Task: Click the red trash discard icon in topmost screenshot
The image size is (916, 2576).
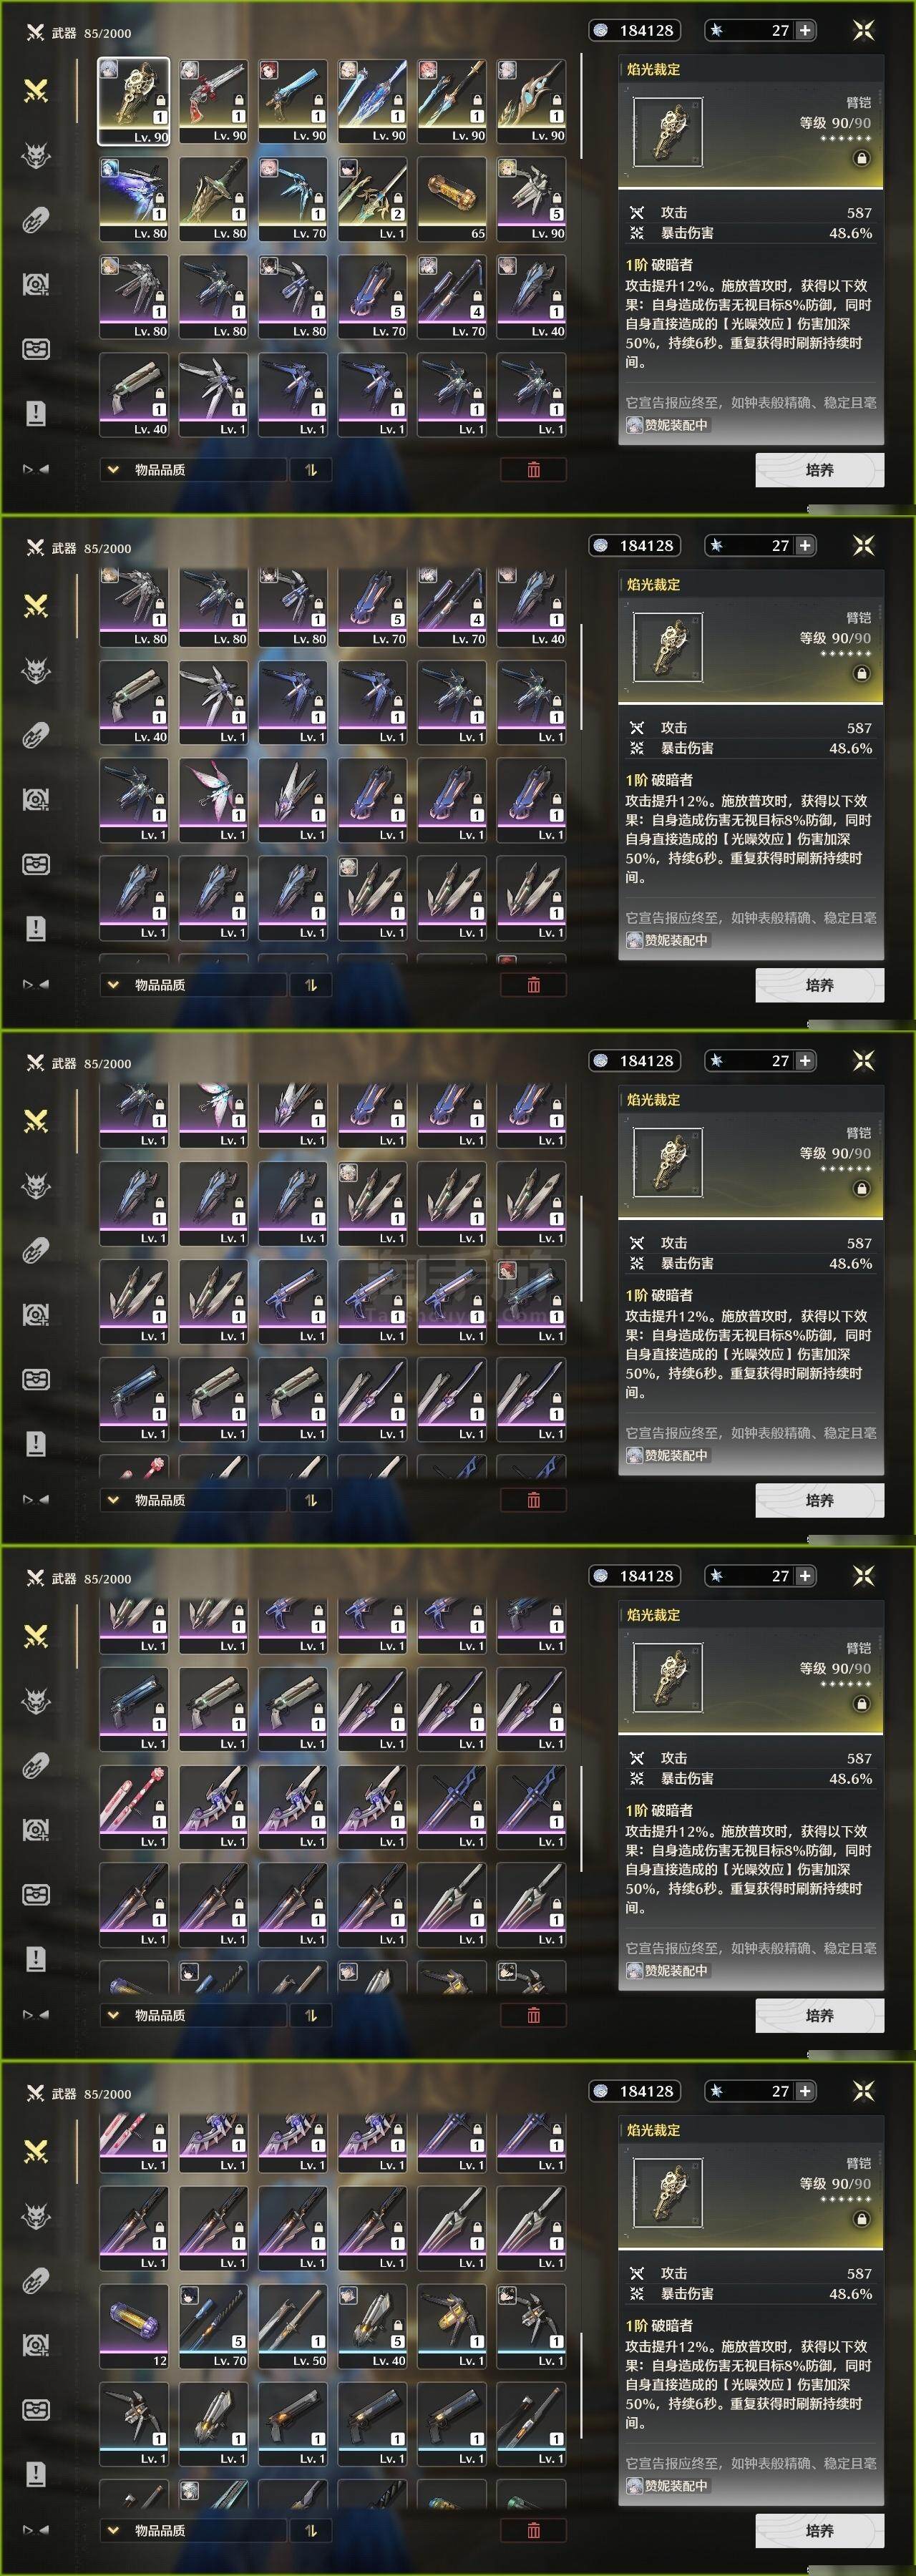Action: 533,469
